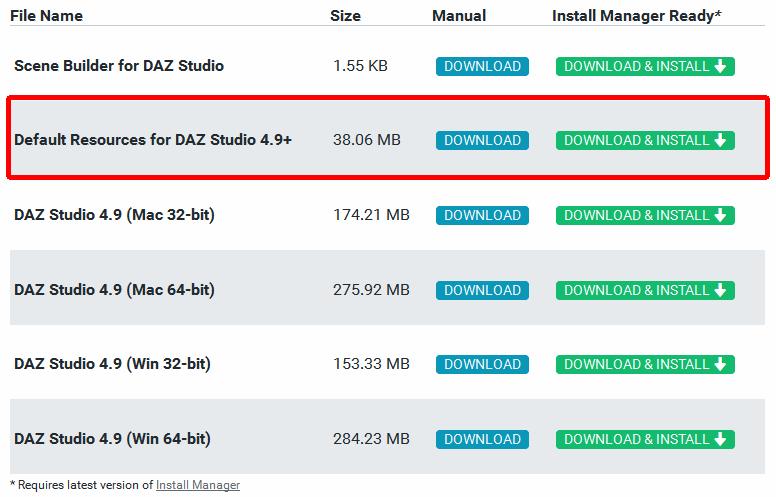Screen dimensions: 776x497
Task: Download DAZ Studio 4.9 Win 32-bit manually
Action: (482, 364)
